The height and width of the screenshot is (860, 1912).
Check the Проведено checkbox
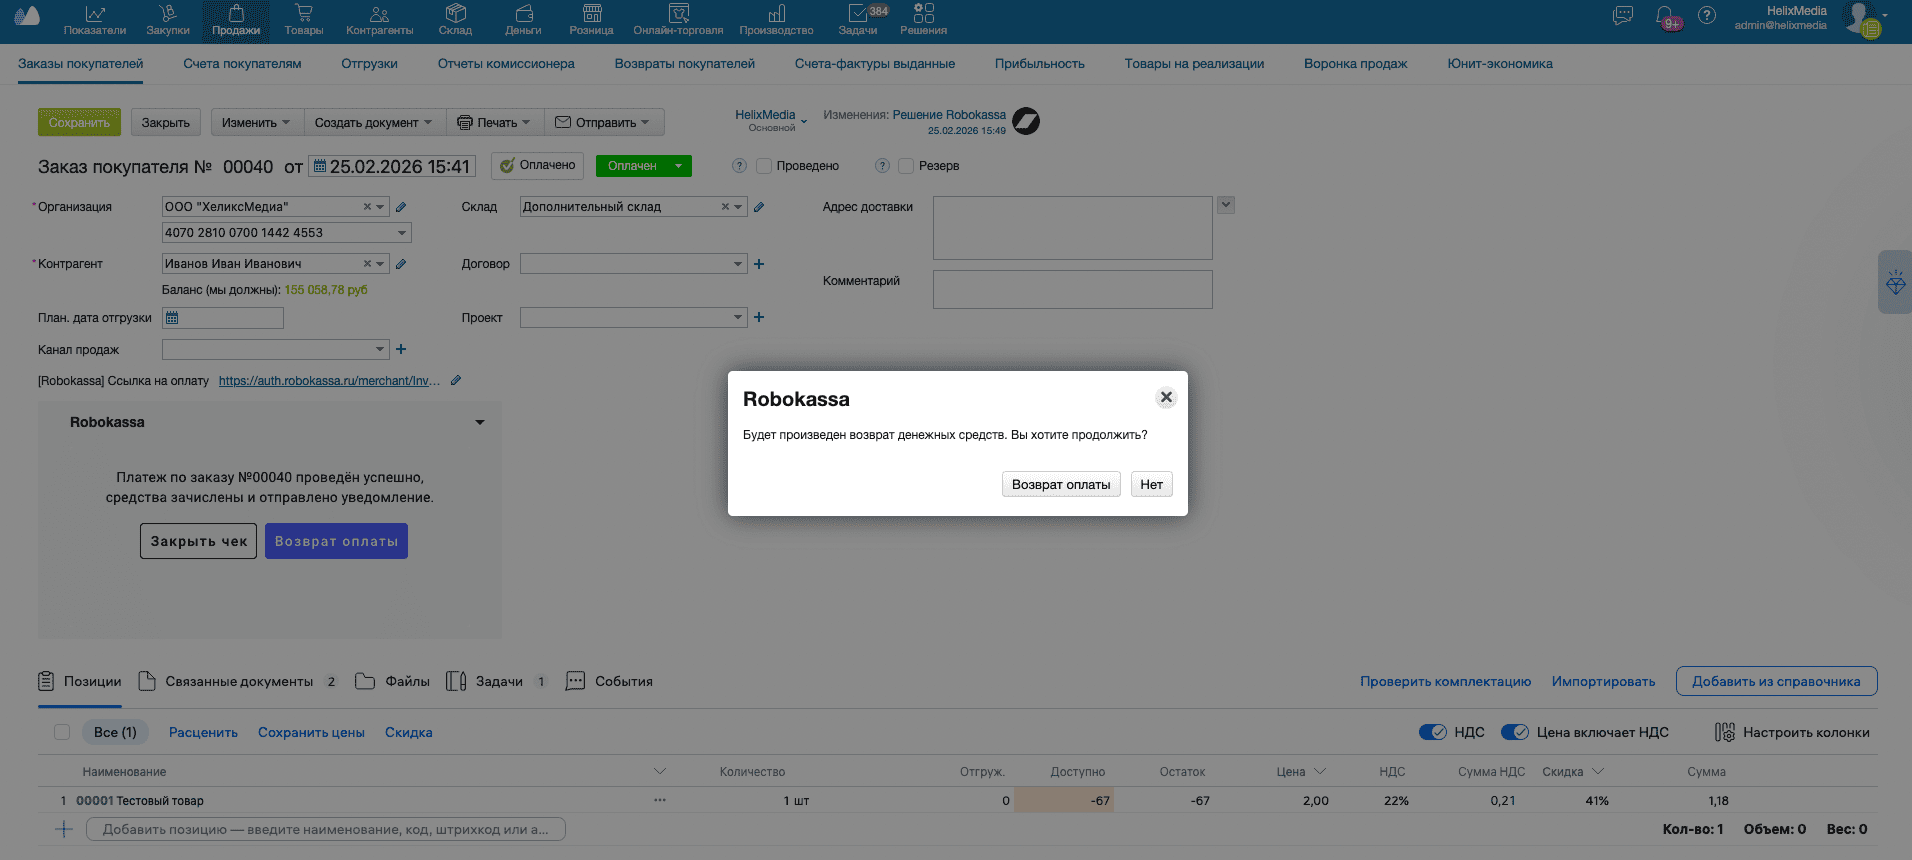tap(765, 166)
